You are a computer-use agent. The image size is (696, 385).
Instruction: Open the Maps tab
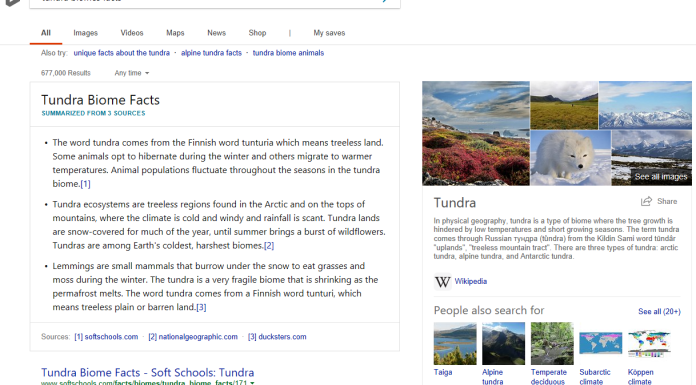[175, 33]
